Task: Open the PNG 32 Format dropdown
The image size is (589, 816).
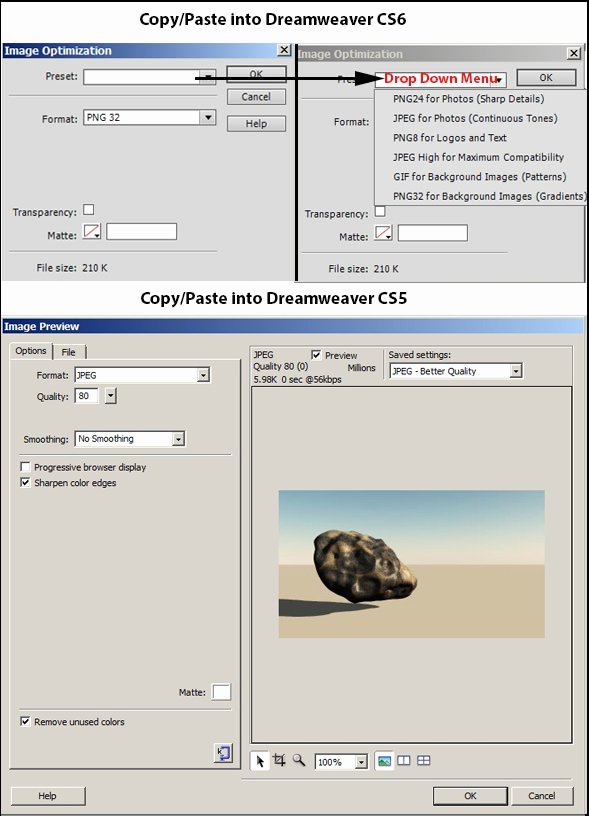Action: [x=208, y=117]
